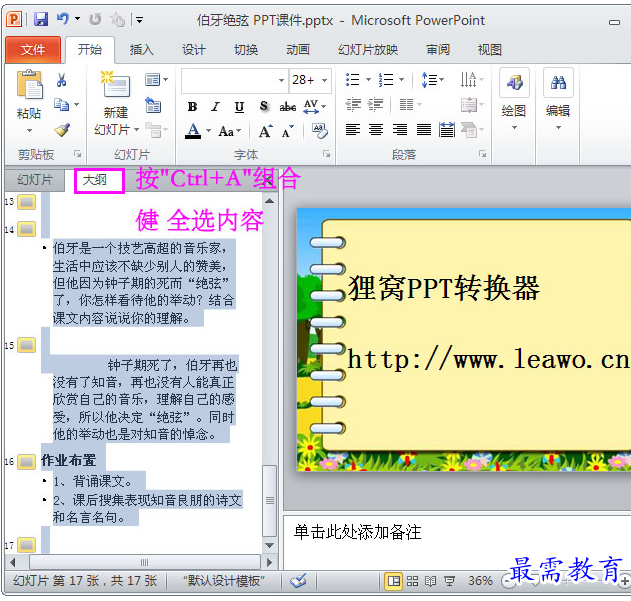Open font color dropdown arrow

click(x=208, y=130)
